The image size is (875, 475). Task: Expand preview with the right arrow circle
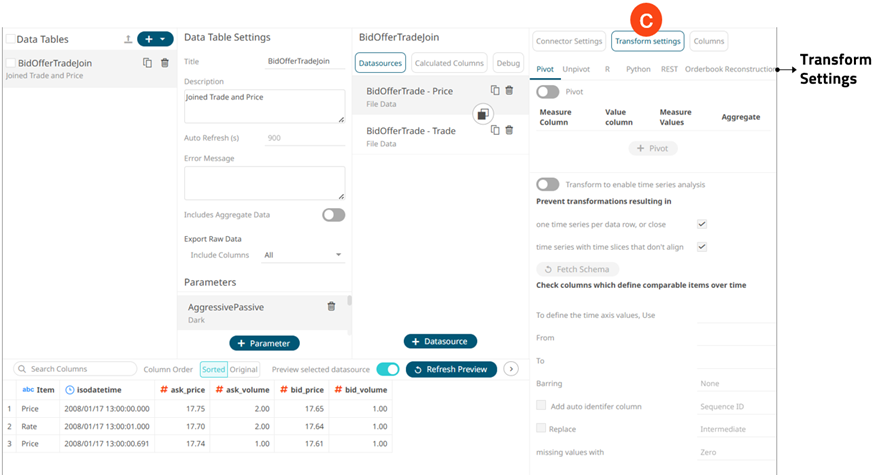tap(511, 369)
